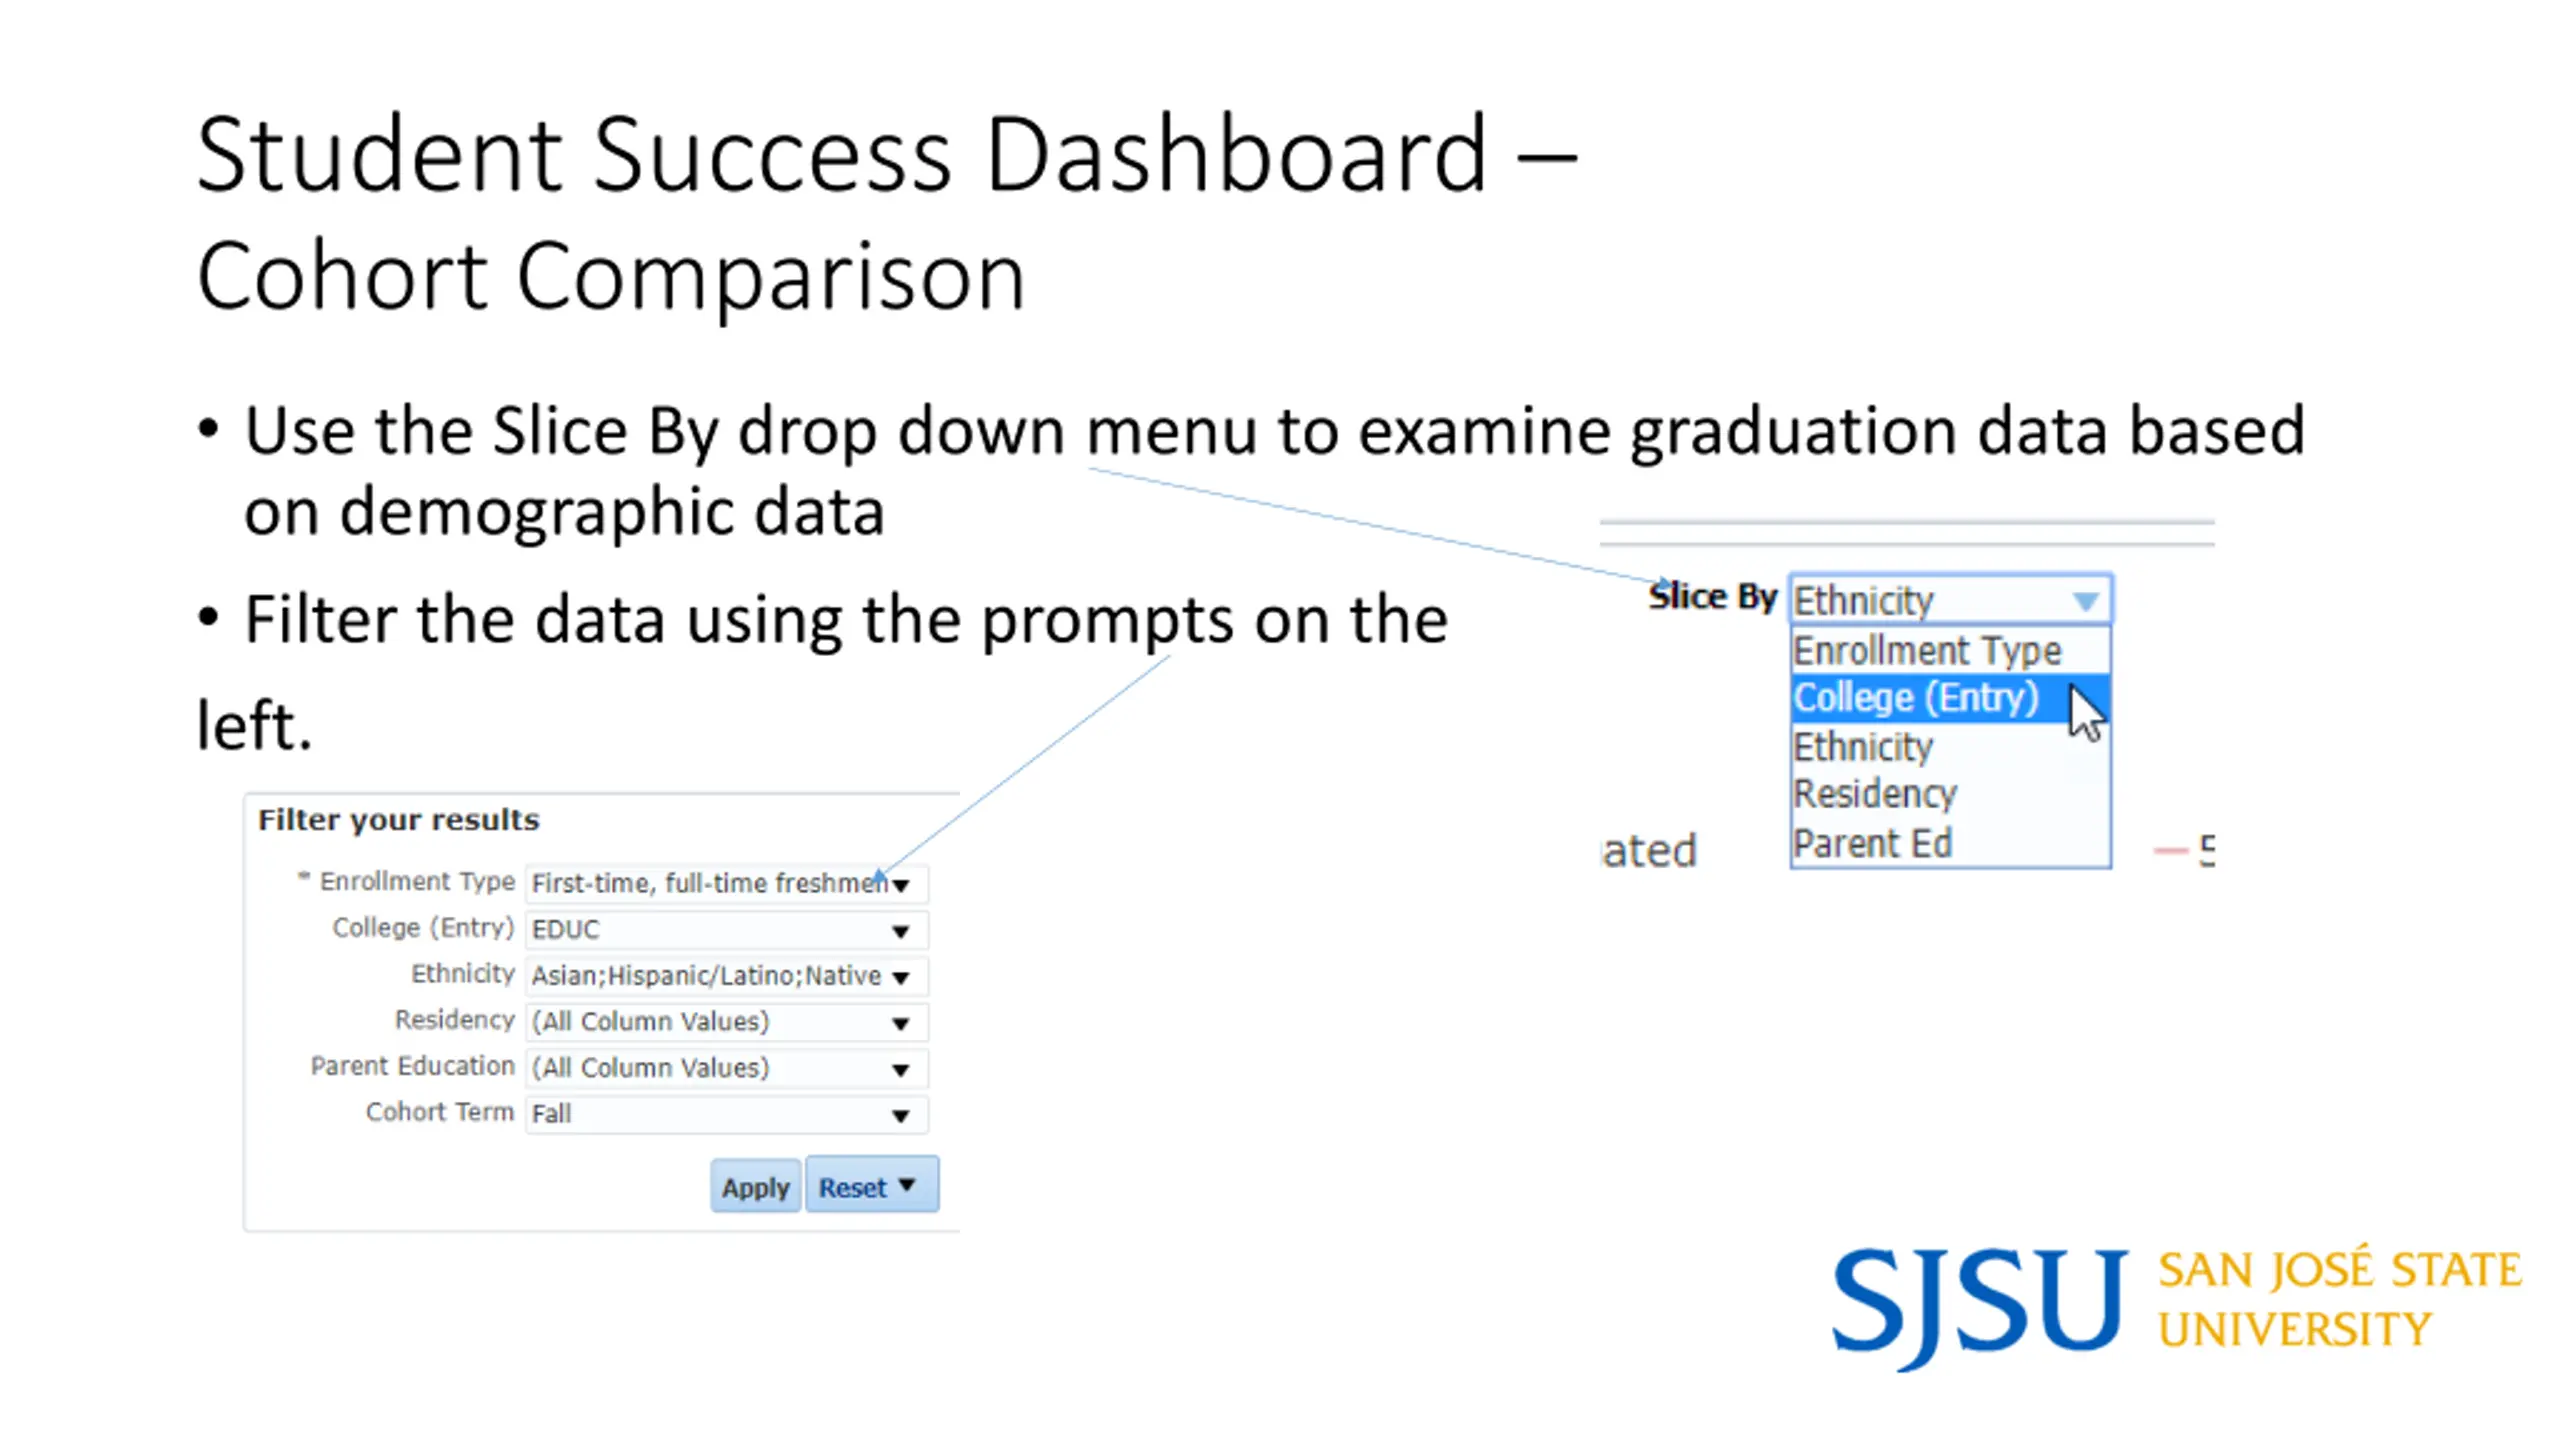Click San José State University text
The width and height of the screenshot is (2560, 1440).
click(2340, 1298)
